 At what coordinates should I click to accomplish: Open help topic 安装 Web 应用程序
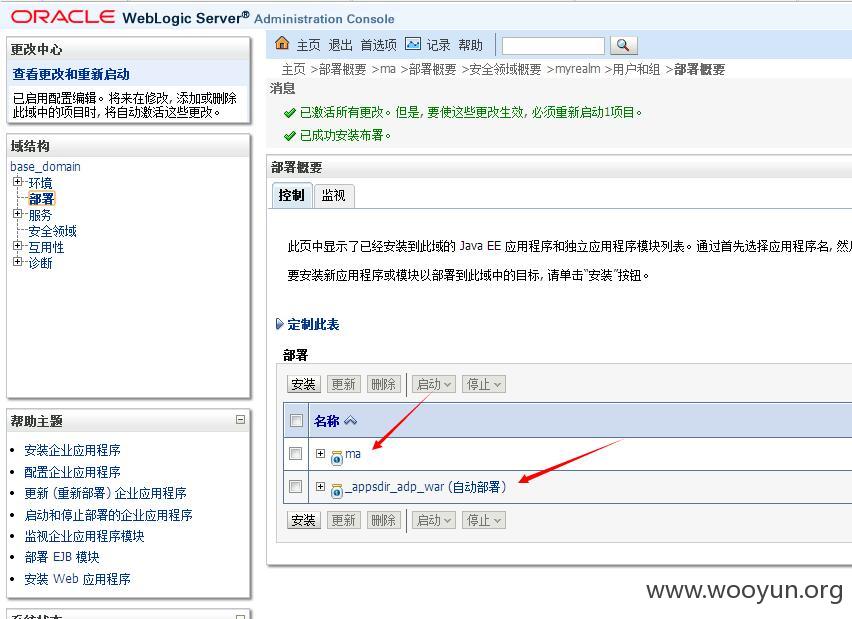(x=77, y=579)
